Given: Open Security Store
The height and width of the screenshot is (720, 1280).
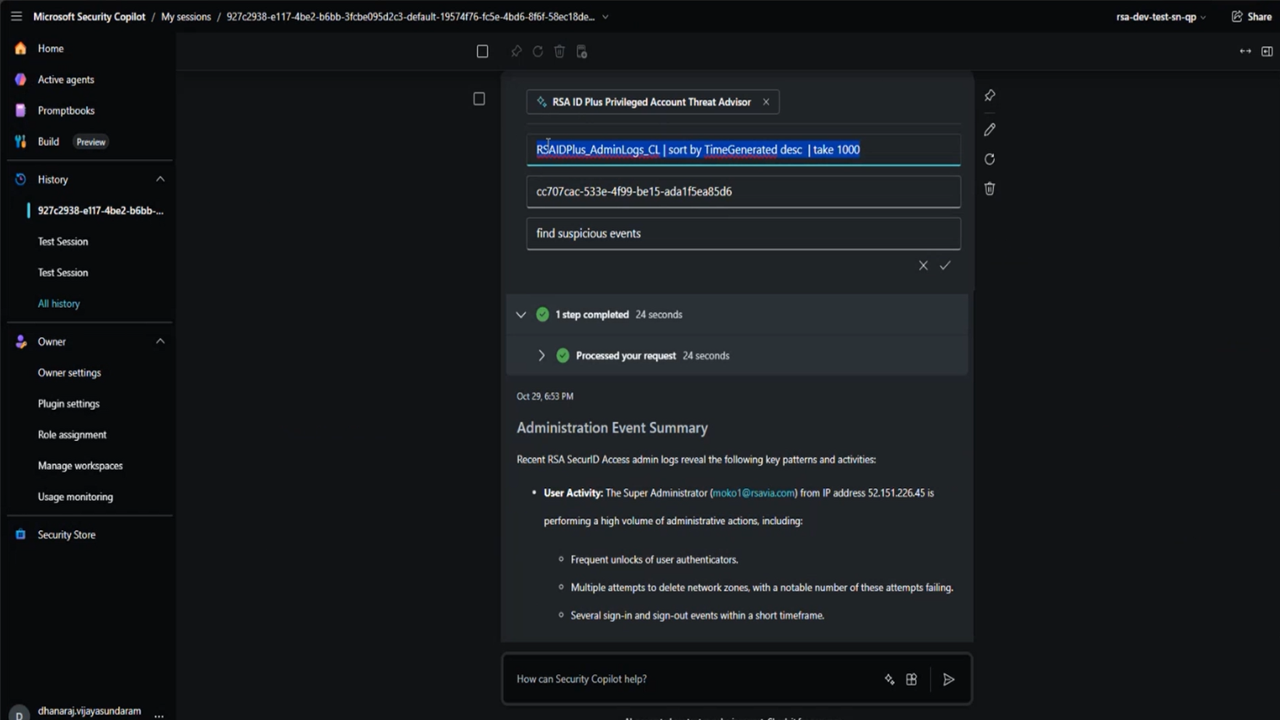Looking at the screenshot, I should (66, 534).
